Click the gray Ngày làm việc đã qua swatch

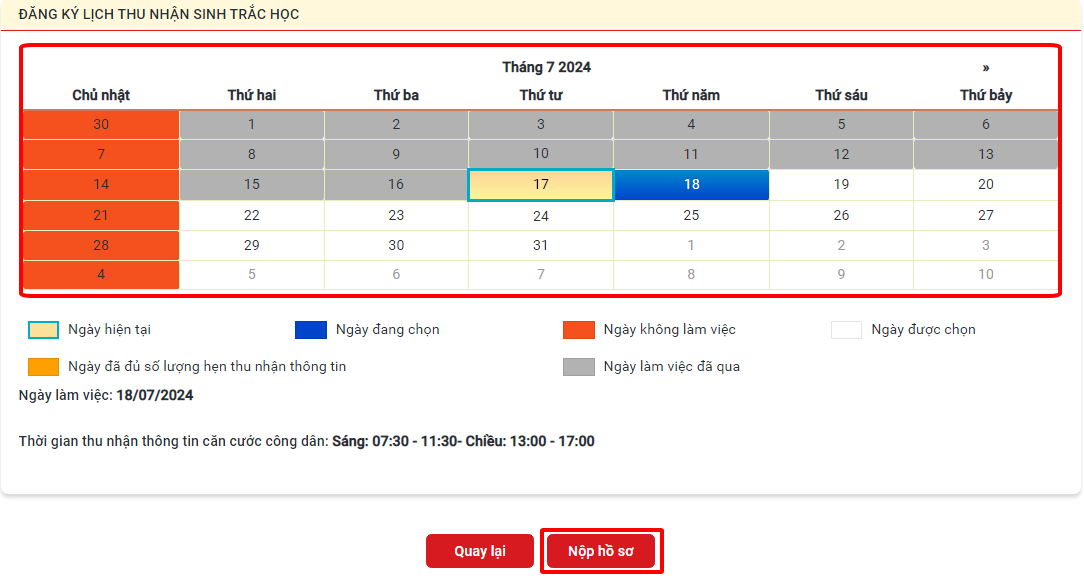[x=579, y=367]
